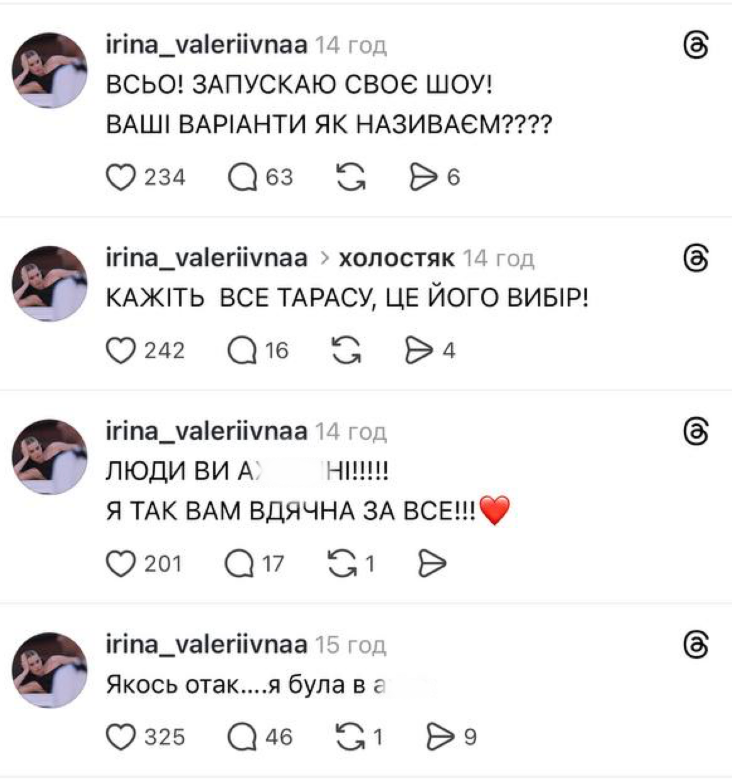
Task: Share the post with 6 shares
Action: (425, 177)
